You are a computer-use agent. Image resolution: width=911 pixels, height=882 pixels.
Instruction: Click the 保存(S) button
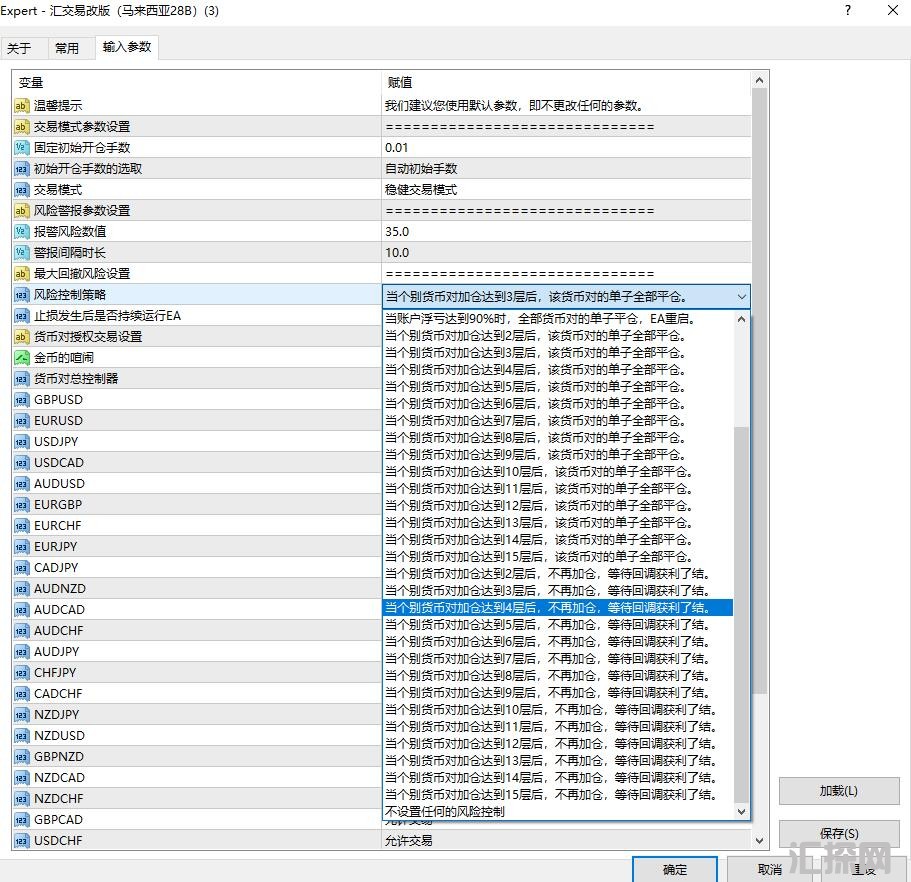(838, 834)
